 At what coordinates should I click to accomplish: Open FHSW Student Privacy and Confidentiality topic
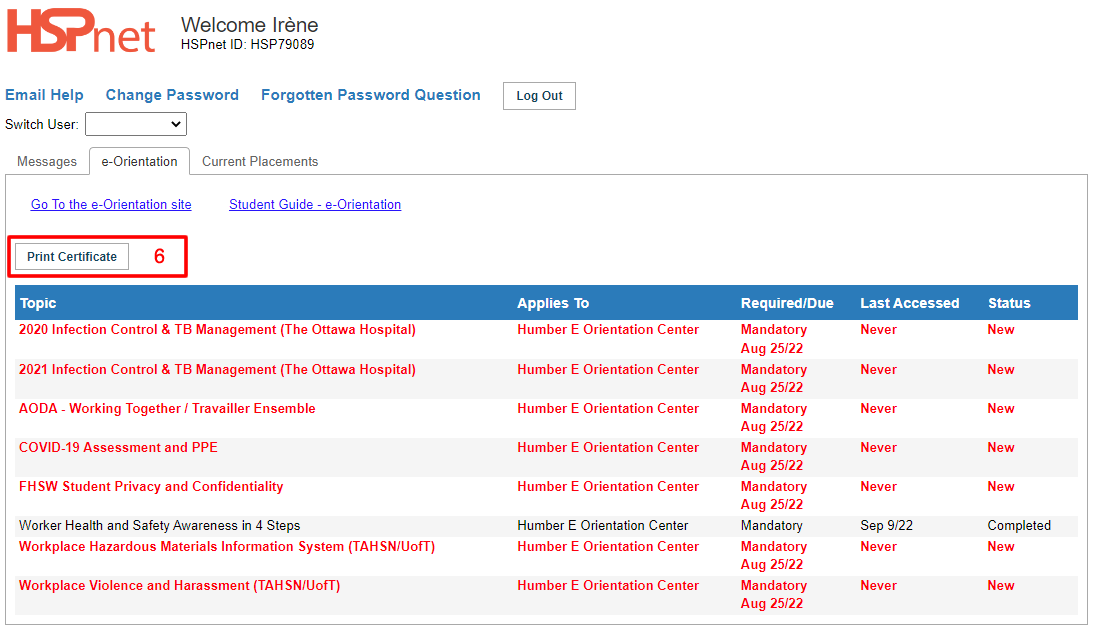pos(151,487)
